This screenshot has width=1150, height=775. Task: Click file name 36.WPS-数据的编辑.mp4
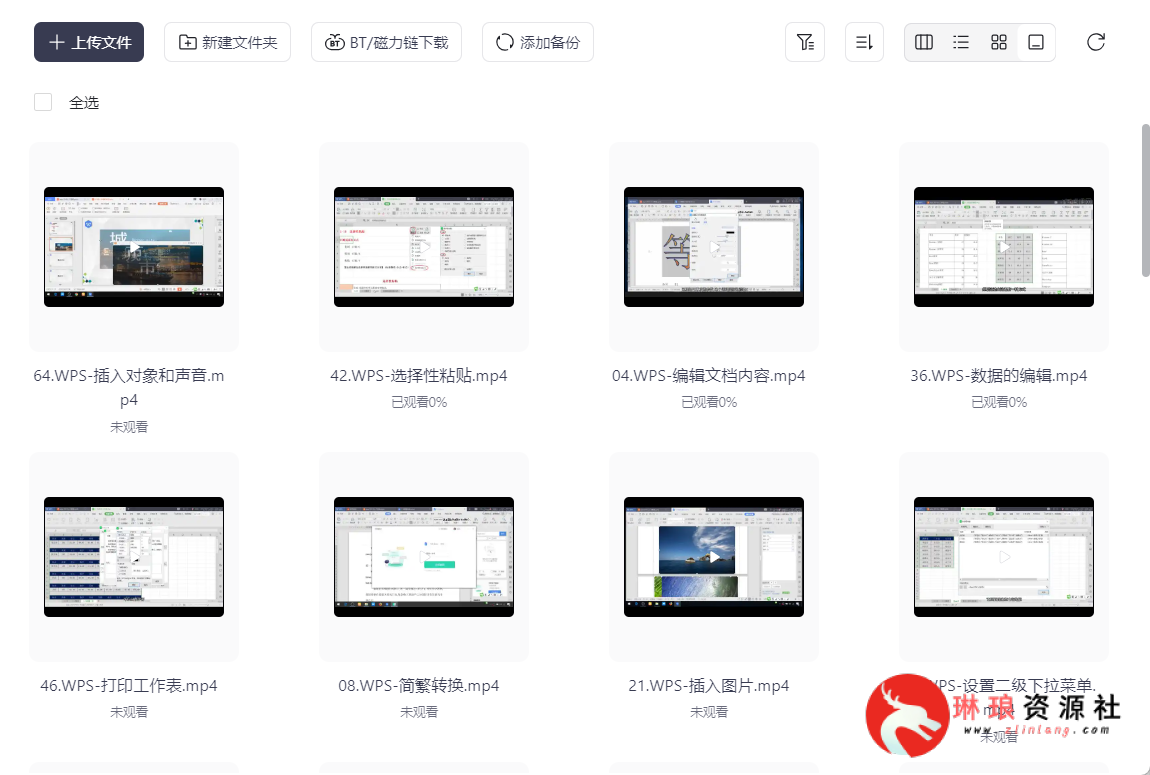click(x=999, y=375)
